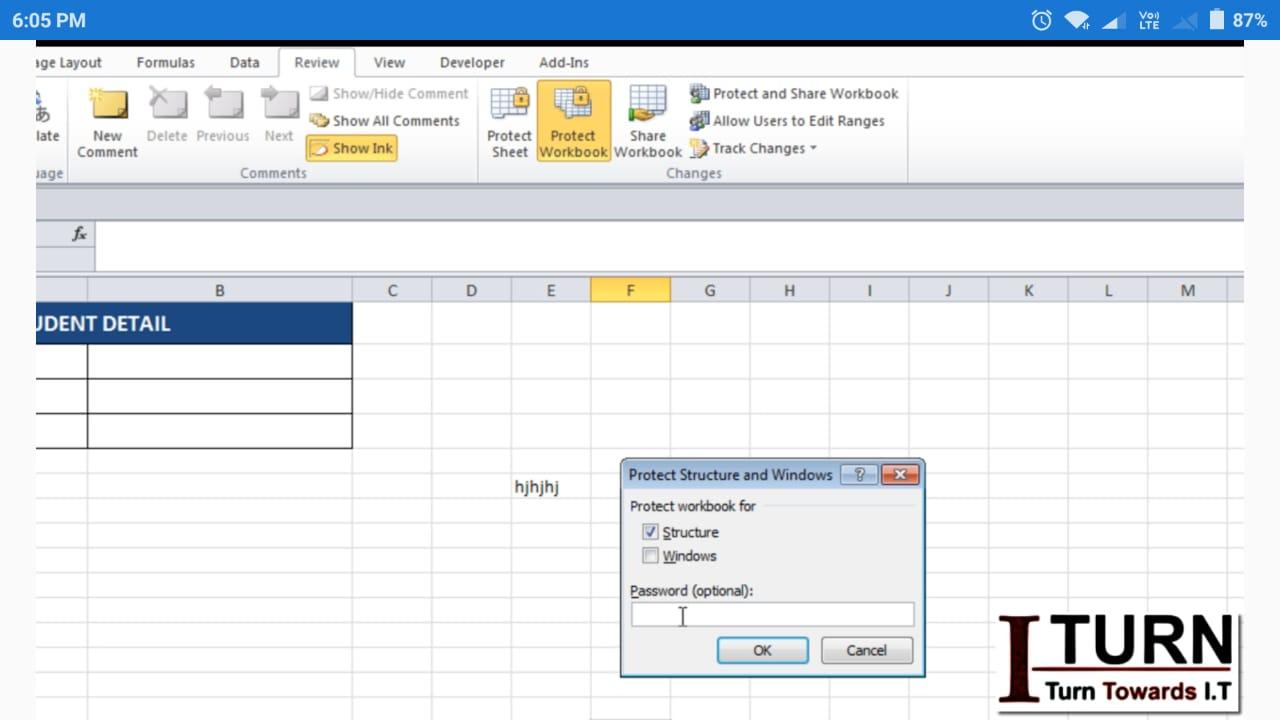Click Show/Hide Comment in ribbon
The height and width of the screenshot is (720, 1280).
pos(389,93)
